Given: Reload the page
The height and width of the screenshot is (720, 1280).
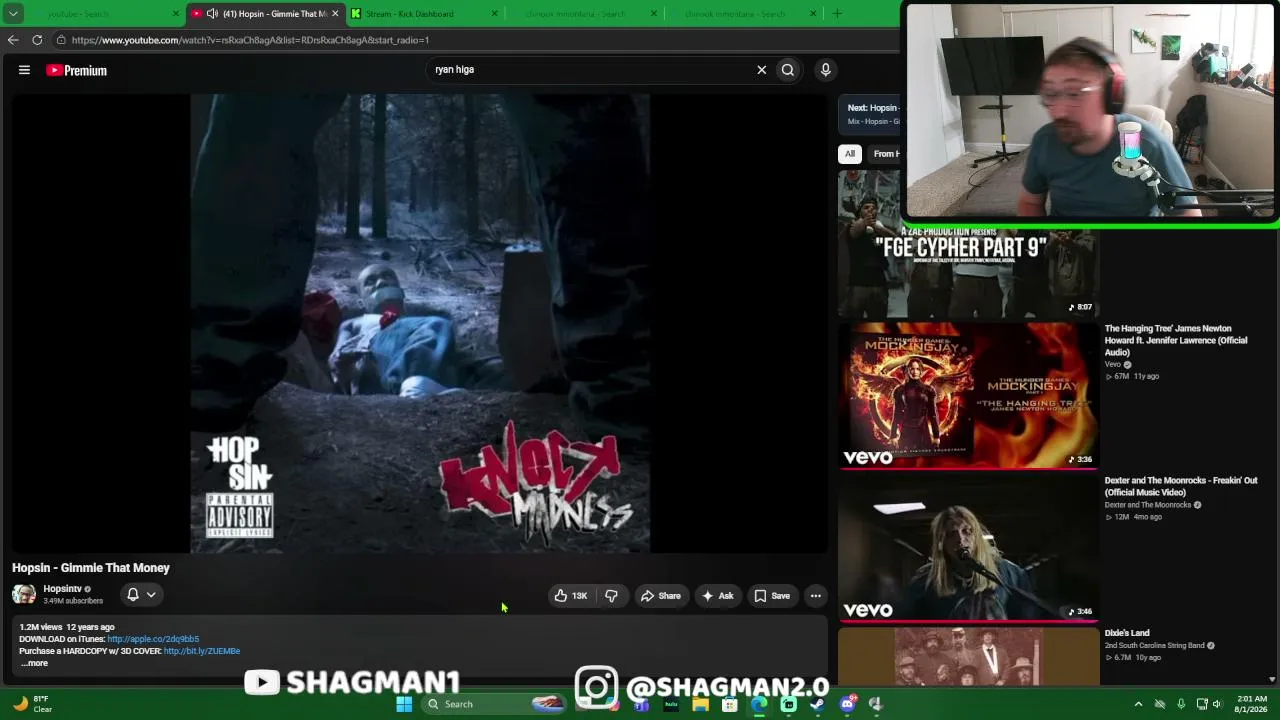Looking at the screenshot, I should click(x=37, y=40).
